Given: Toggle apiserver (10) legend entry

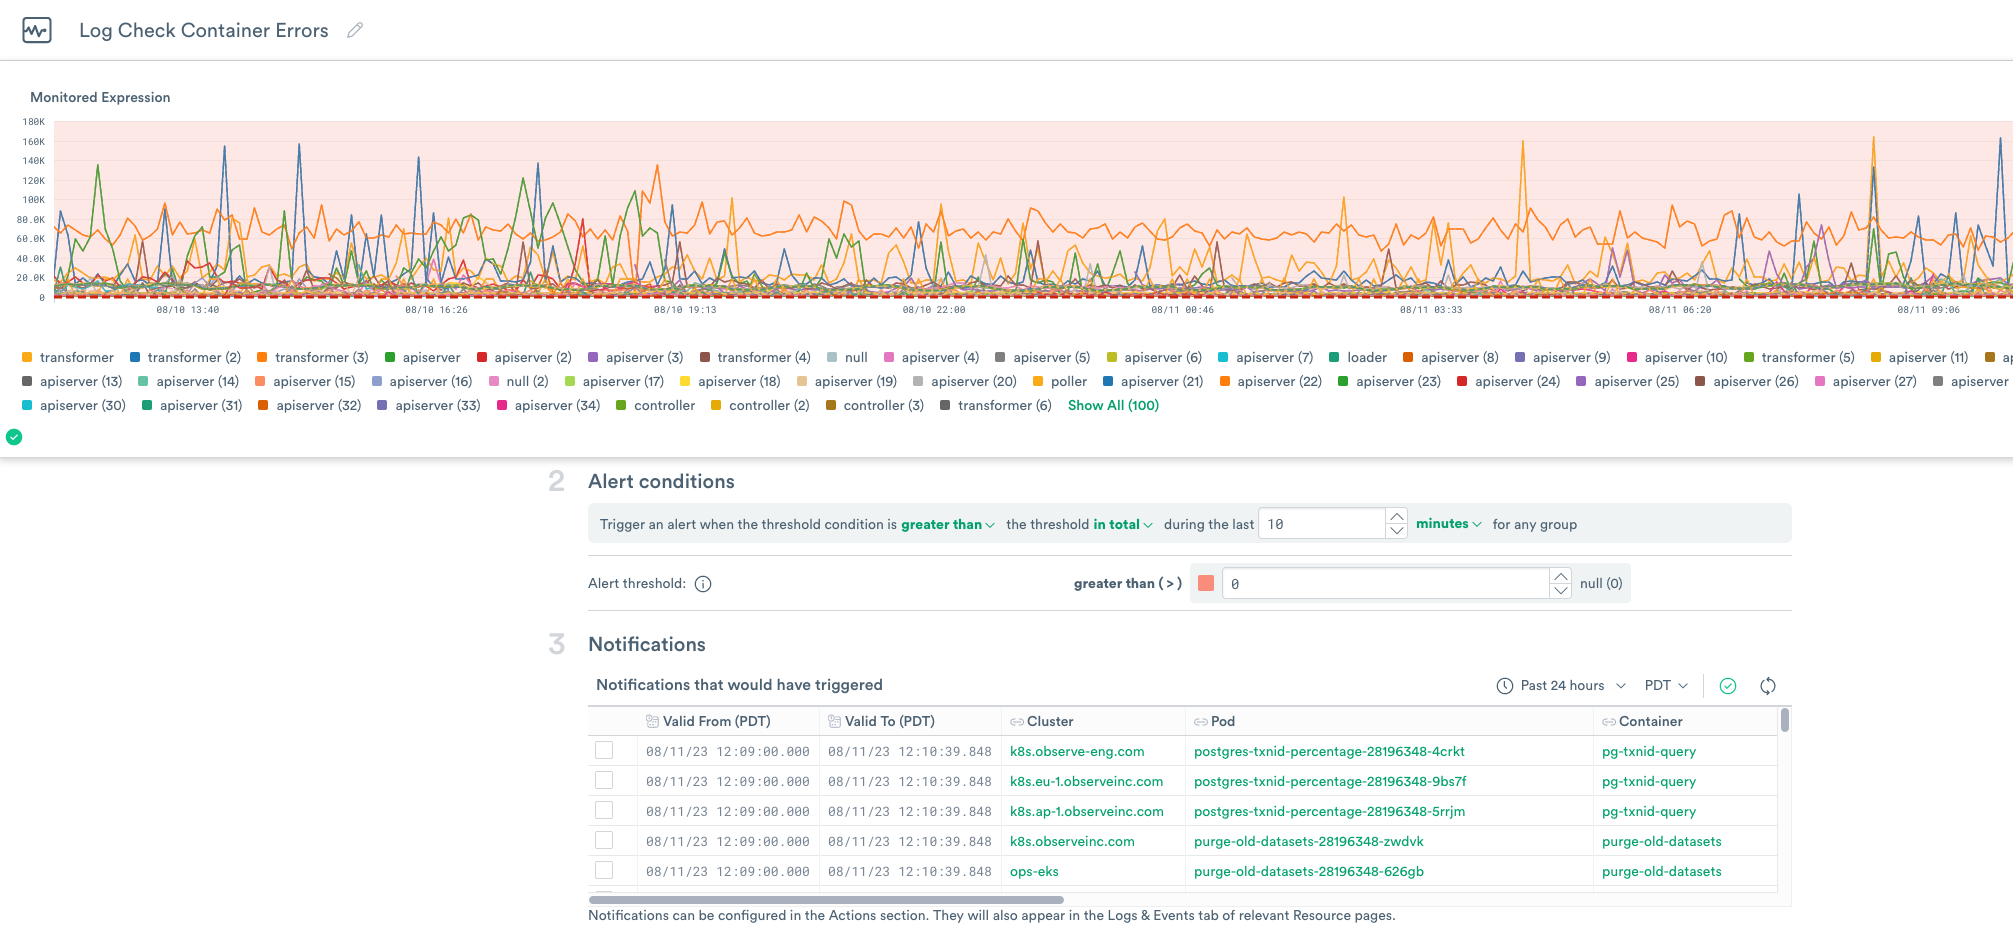Looking at the screenshot, I should [x=1677, y=357].
